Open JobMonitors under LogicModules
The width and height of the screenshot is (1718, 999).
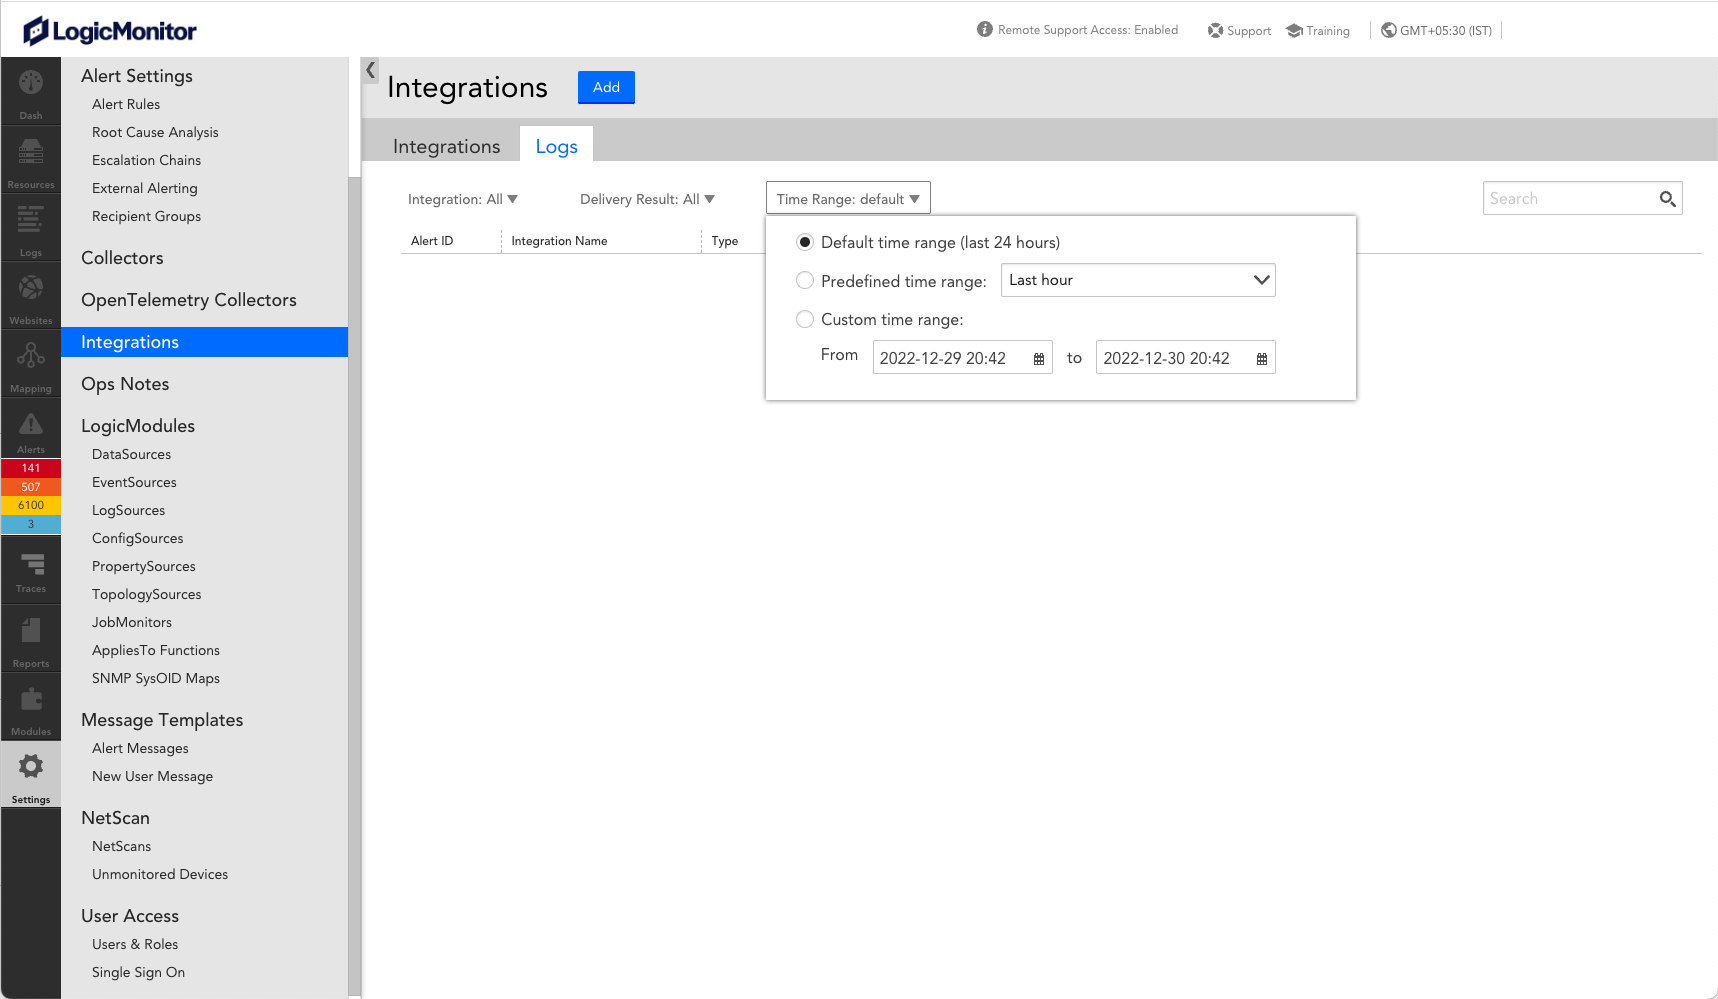point(132,622)
